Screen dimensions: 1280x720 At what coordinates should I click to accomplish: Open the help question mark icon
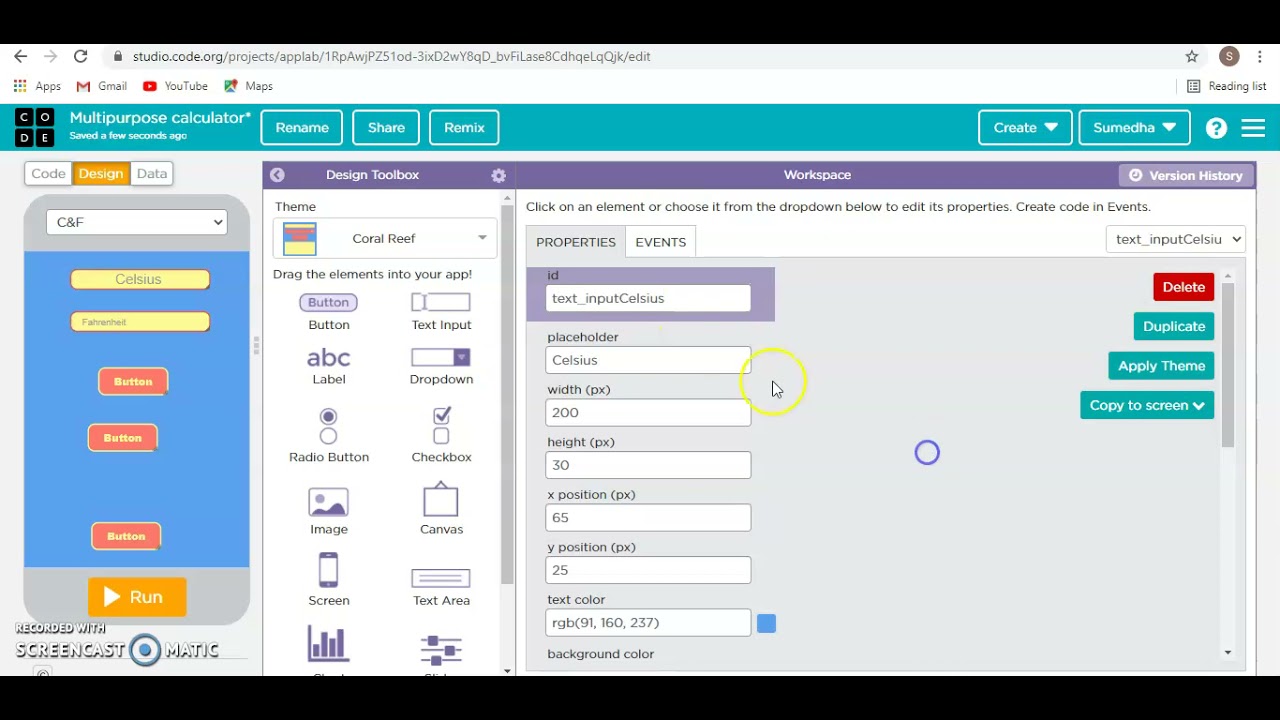click(1216, 128)
